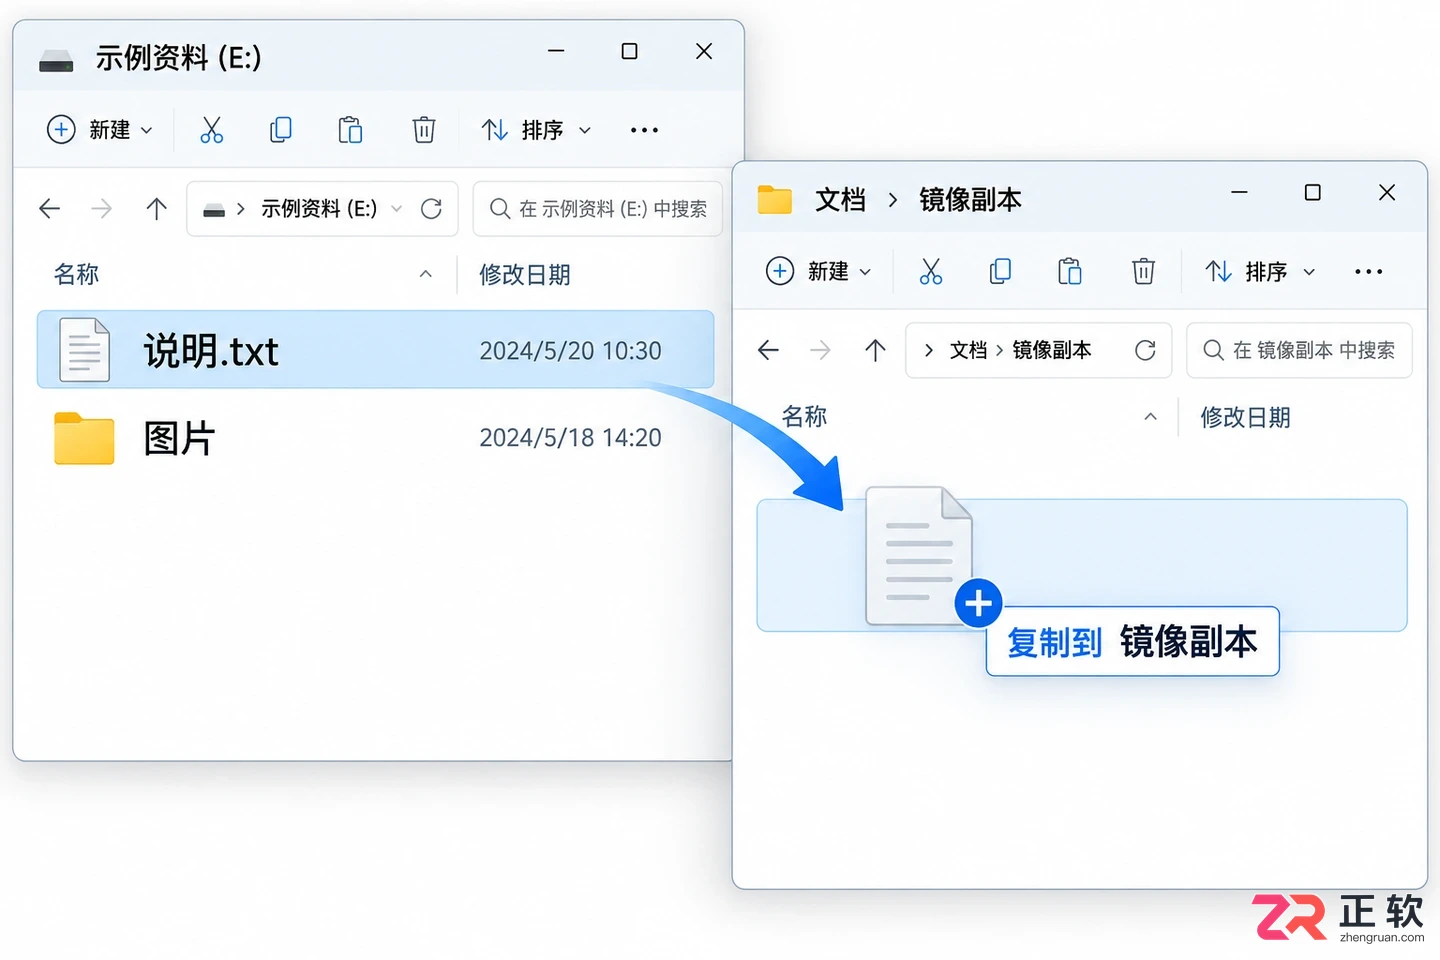1440x960 pixels.
Task: Go forward in the 示例资料 (E:) window
Action: click(102, 208)
